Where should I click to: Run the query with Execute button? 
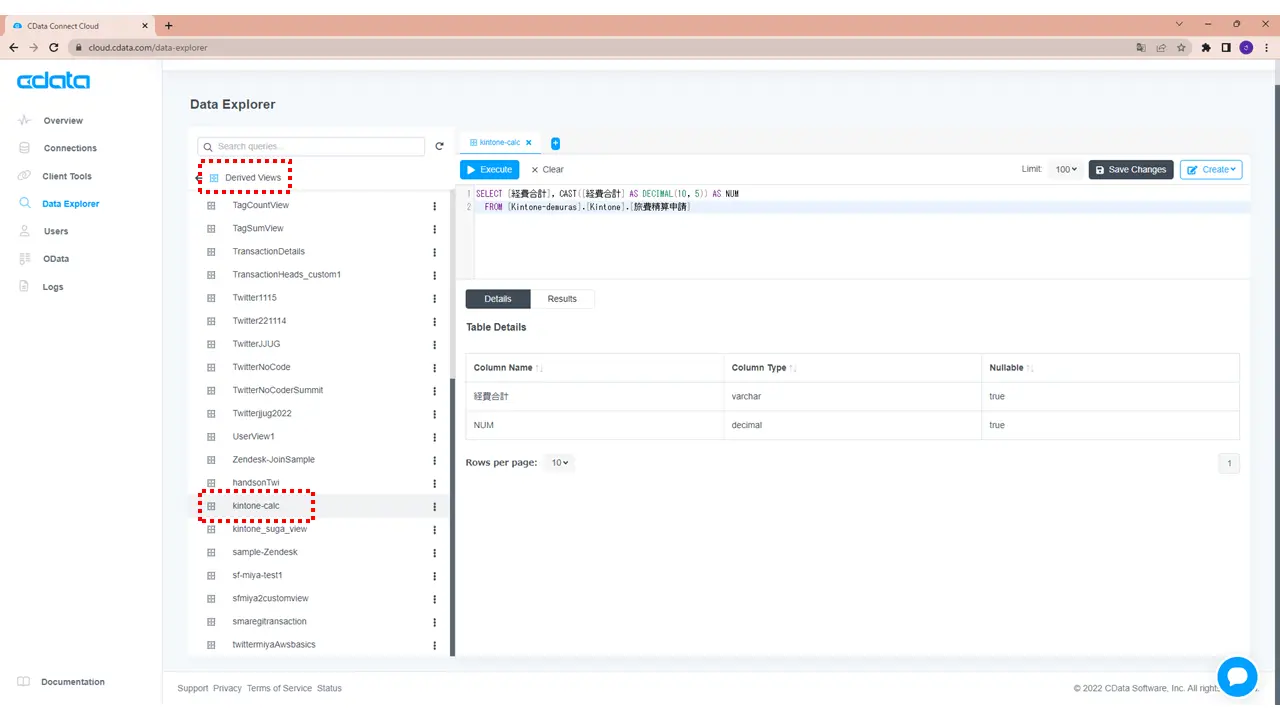point(490,170)
